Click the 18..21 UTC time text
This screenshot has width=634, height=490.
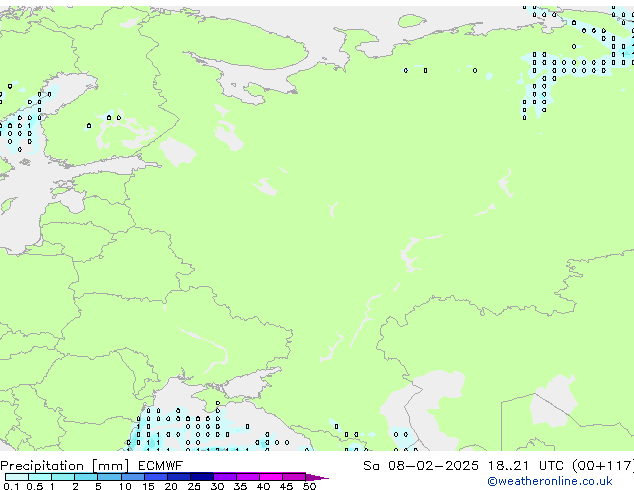525,466
